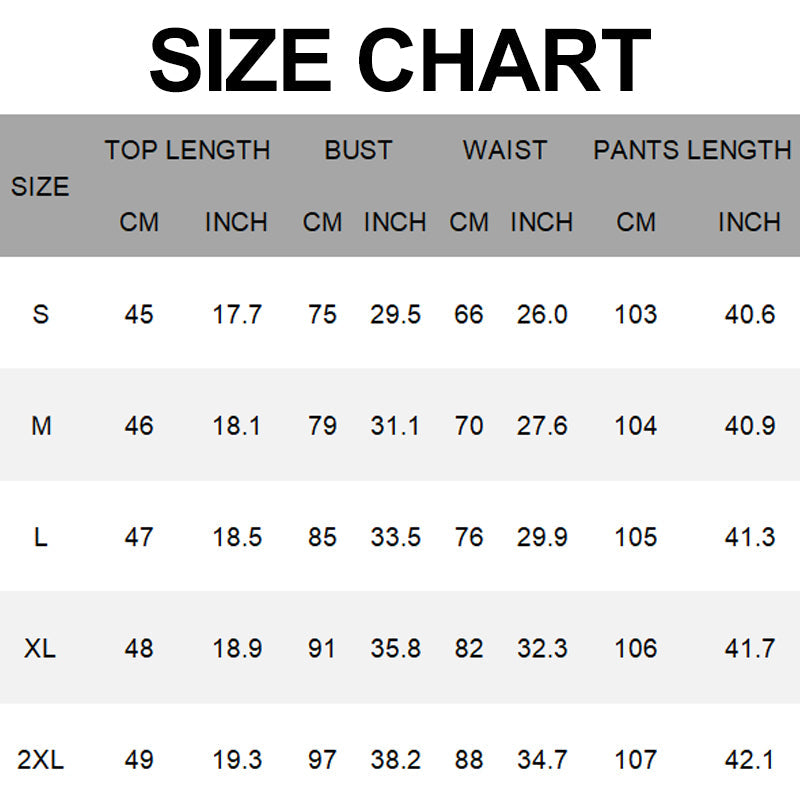
Task: Click the 18.5 inch top length value
Action: pyautogui.click(x=237, y=537)
